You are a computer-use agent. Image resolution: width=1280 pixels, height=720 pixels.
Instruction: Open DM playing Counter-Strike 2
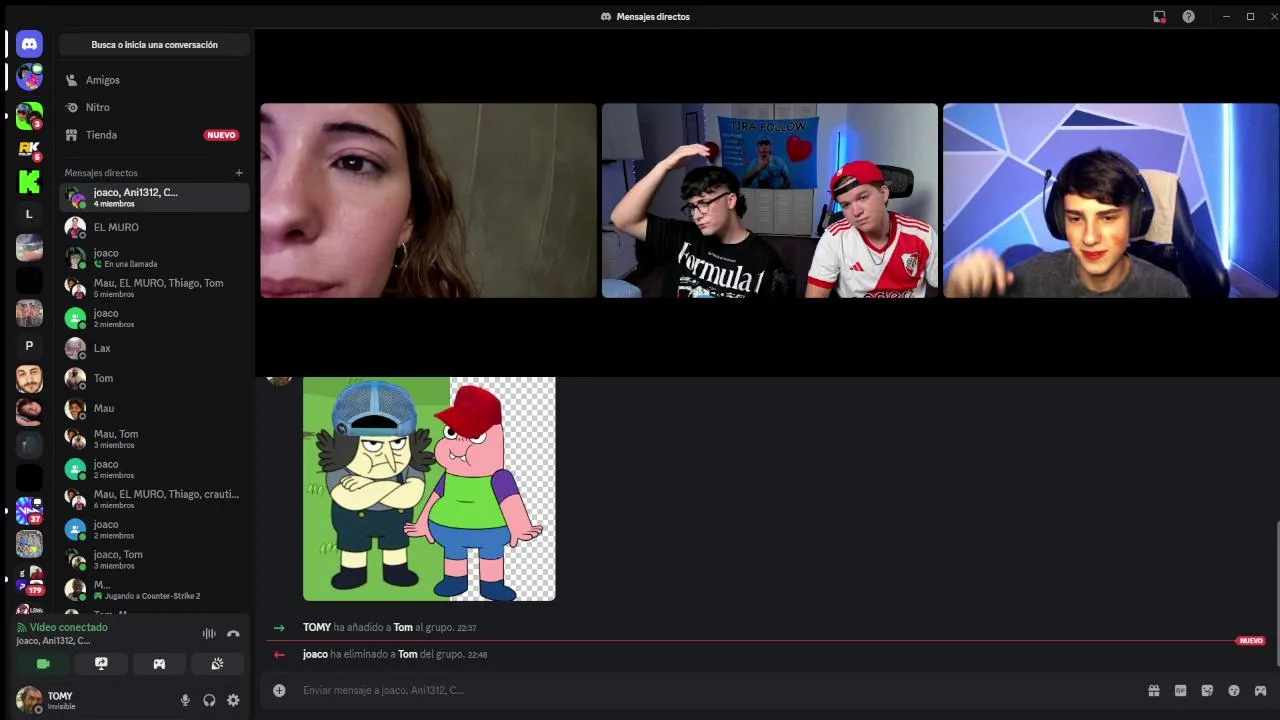click(x=154, y=590)
